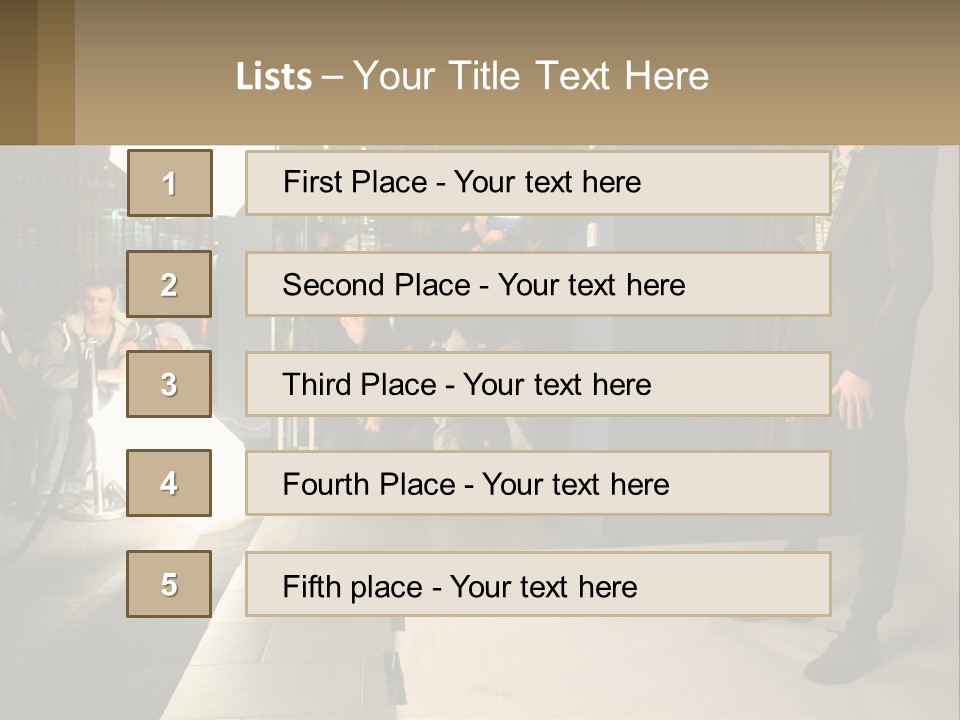Click the number 1 box
Image resolution: width=960 pixels, height=720 pixels.
click(x=170, y=183)
